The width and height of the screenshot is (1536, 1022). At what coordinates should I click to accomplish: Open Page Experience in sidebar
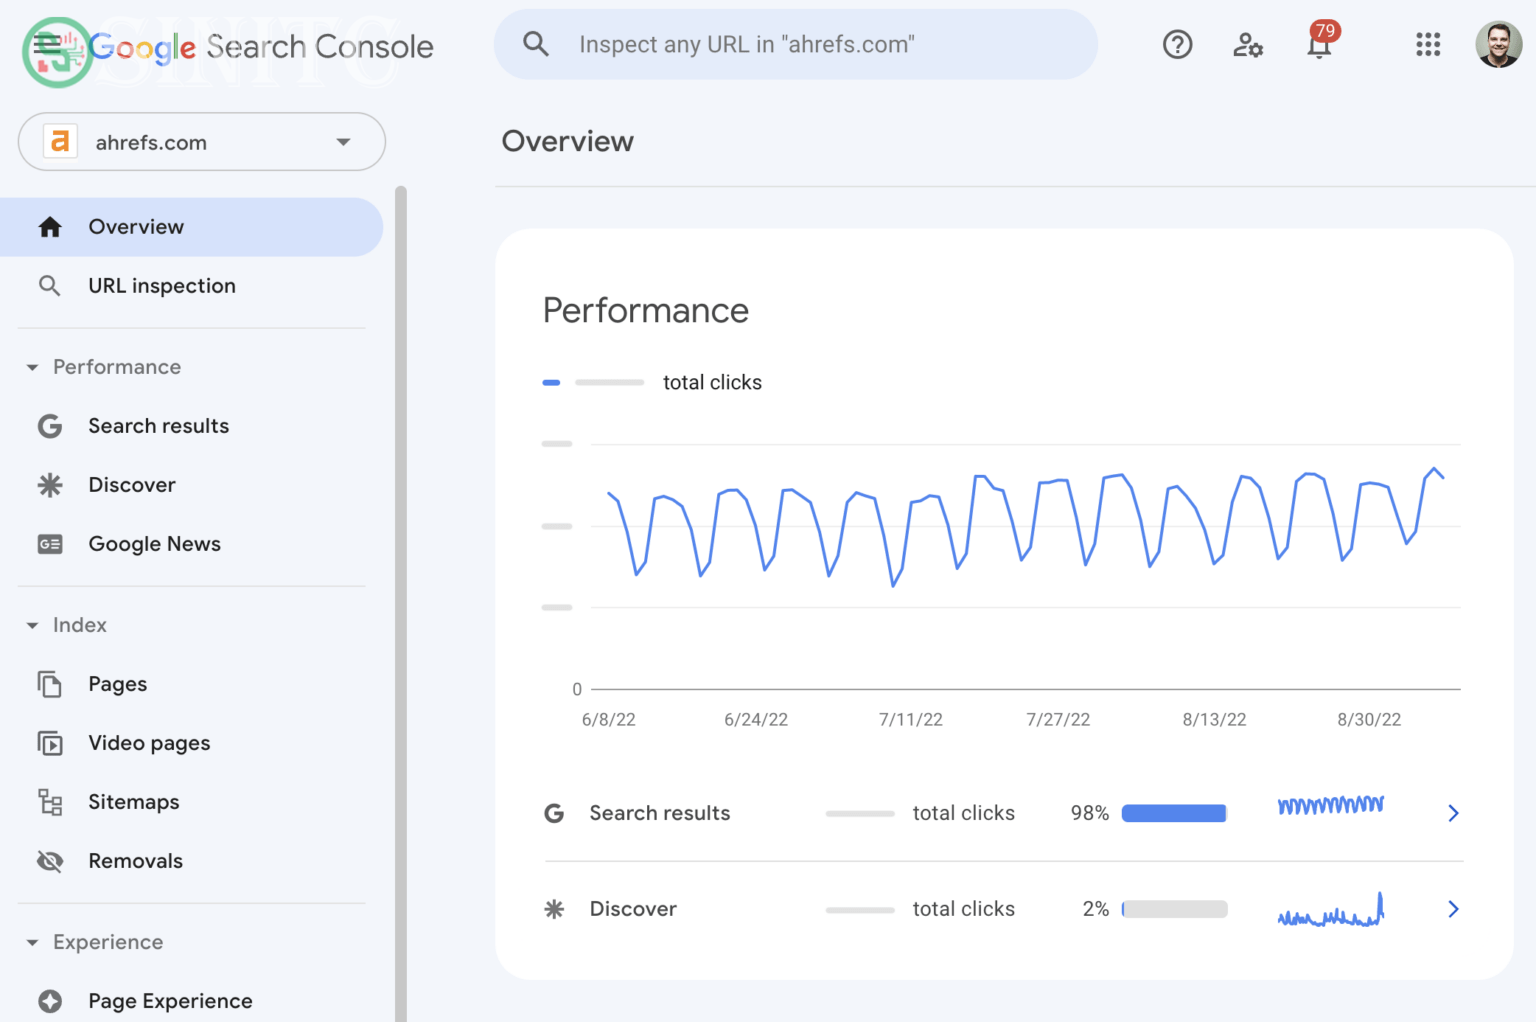(x=191, y=1001)
